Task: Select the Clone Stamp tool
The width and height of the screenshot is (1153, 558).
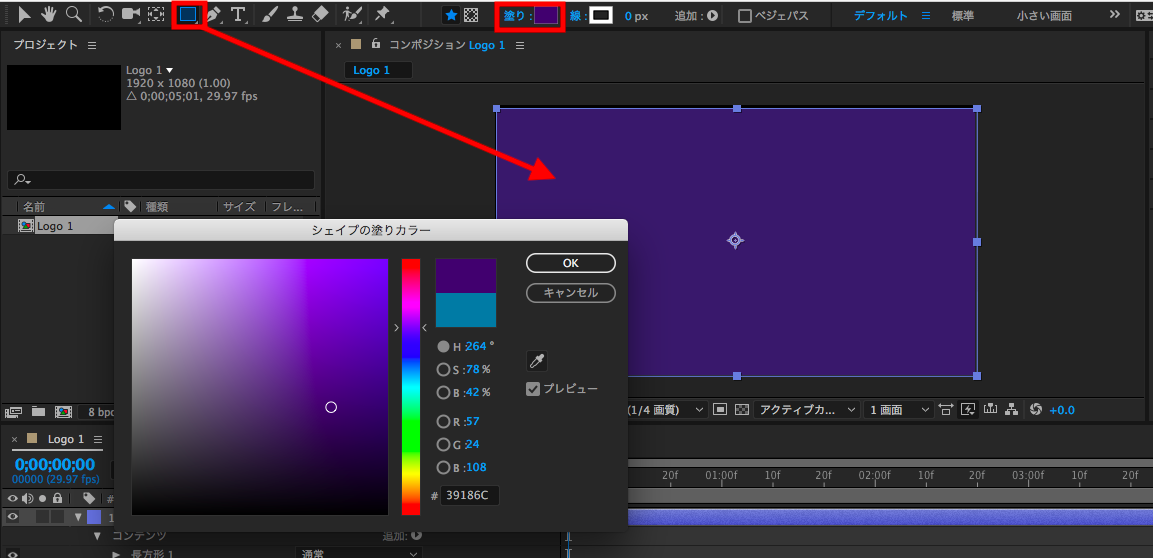Action: pos(295,14)
